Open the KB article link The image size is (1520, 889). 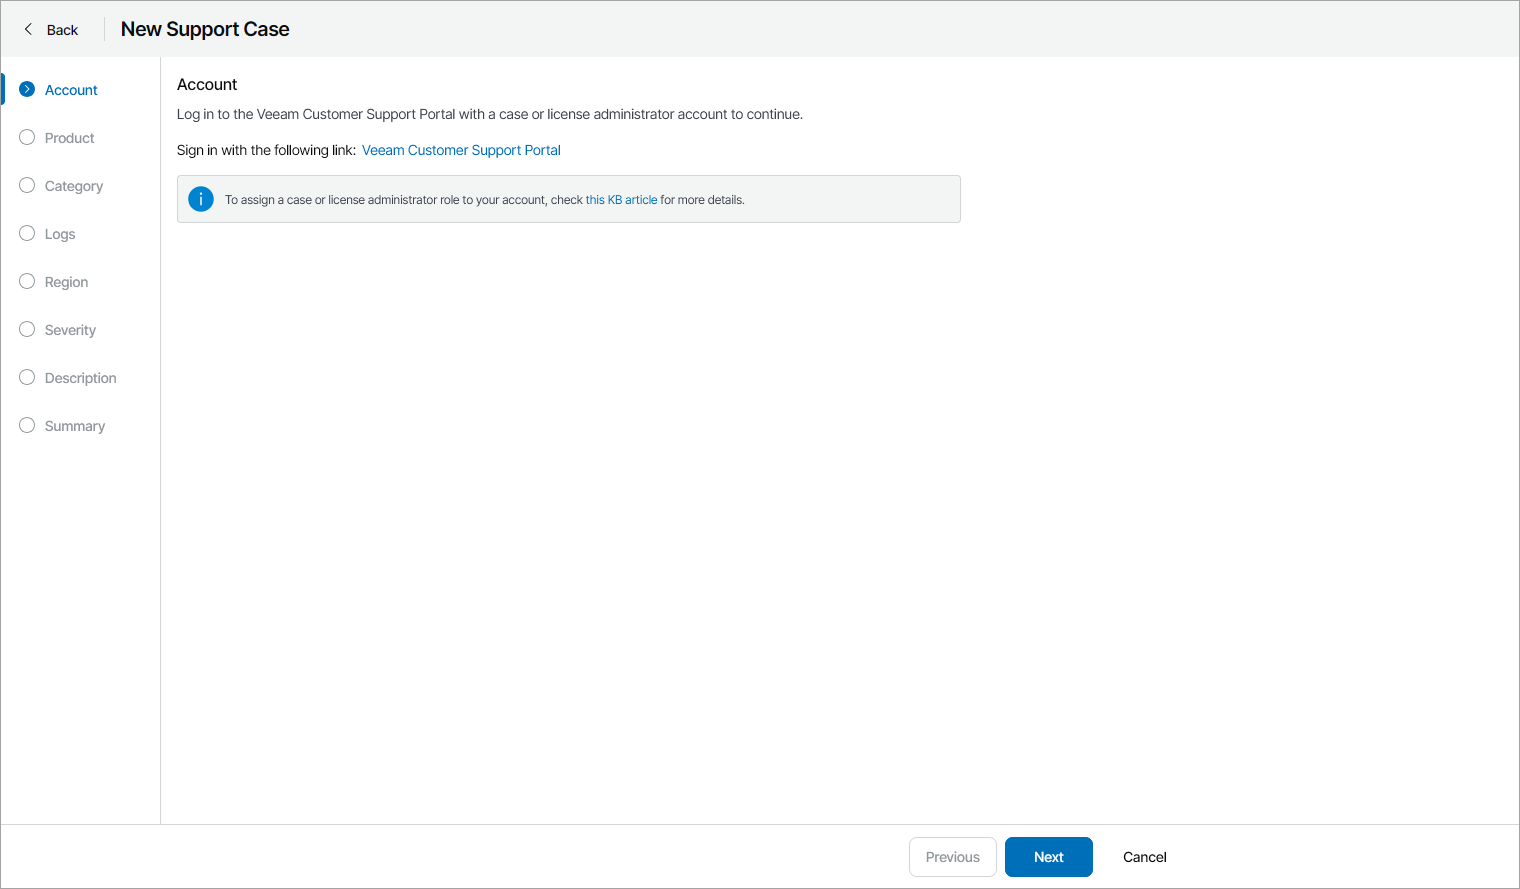pos(621,199)
